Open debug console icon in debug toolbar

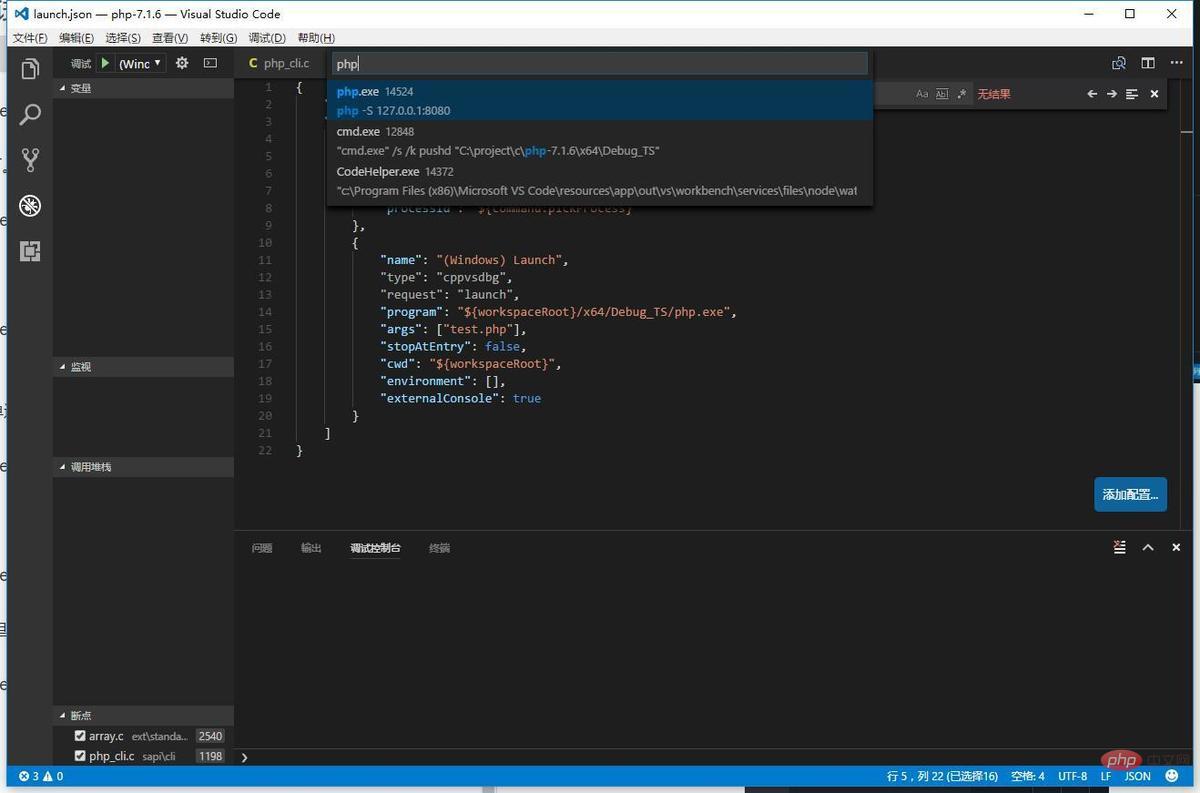(x=210, y=63)
